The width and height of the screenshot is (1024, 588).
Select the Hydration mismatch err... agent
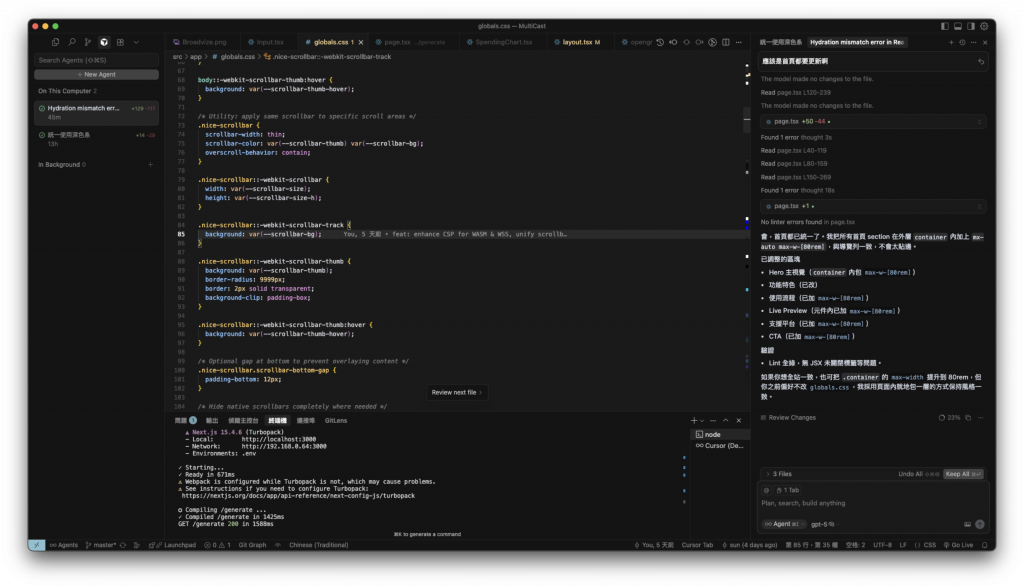click(x=96, y=112)
